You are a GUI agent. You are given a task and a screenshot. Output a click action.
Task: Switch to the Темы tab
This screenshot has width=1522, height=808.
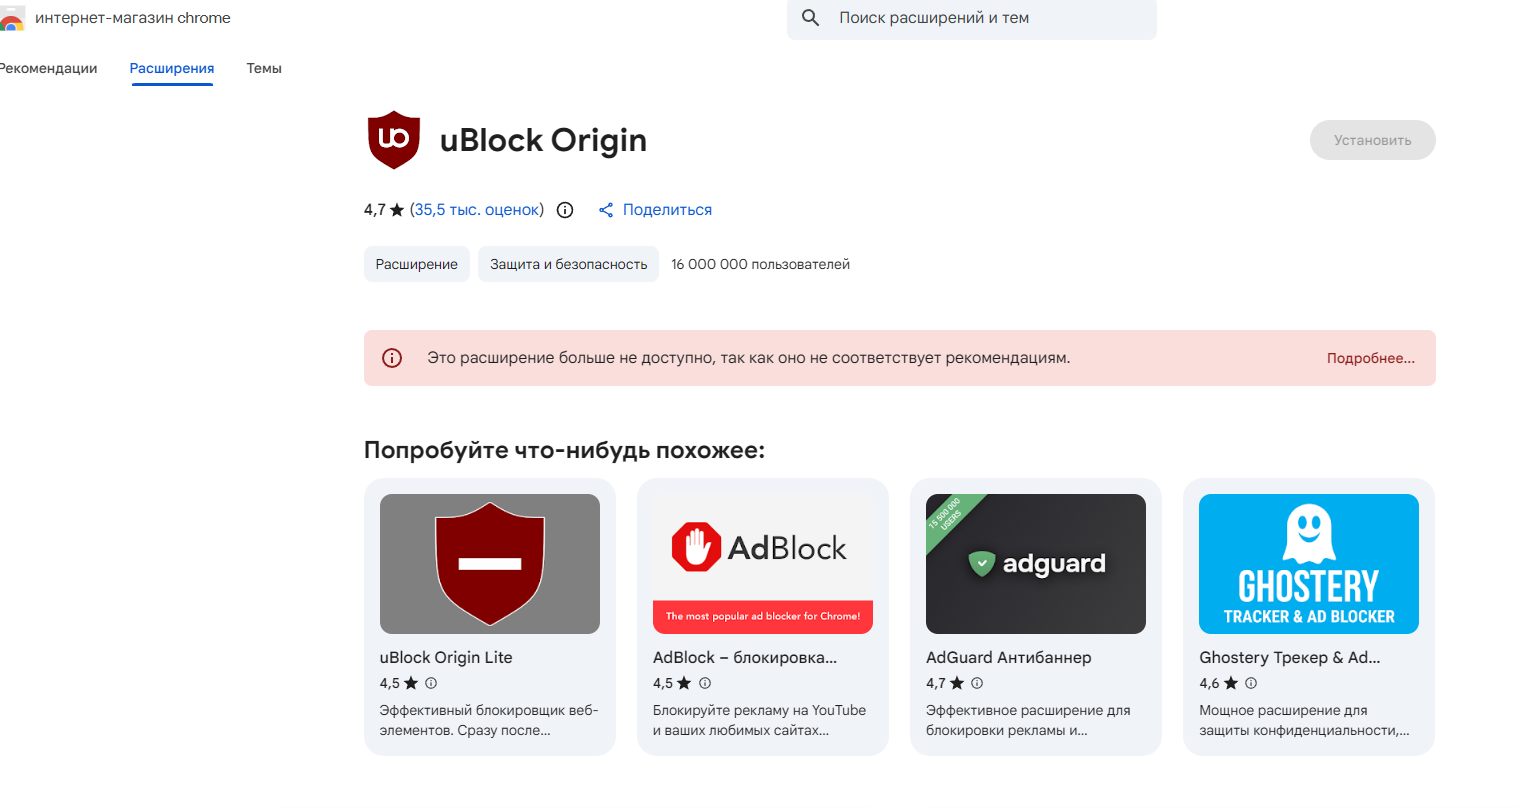pyautogui.click(x=264, y=68)
